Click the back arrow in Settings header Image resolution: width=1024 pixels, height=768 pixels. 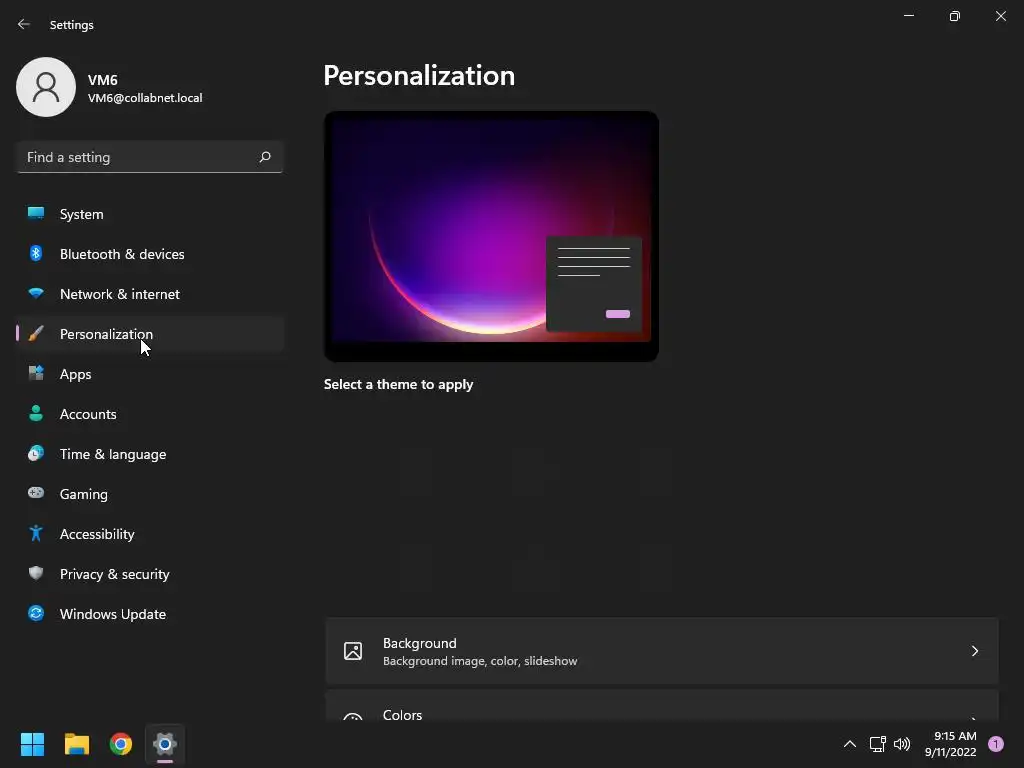click(24, 24)
